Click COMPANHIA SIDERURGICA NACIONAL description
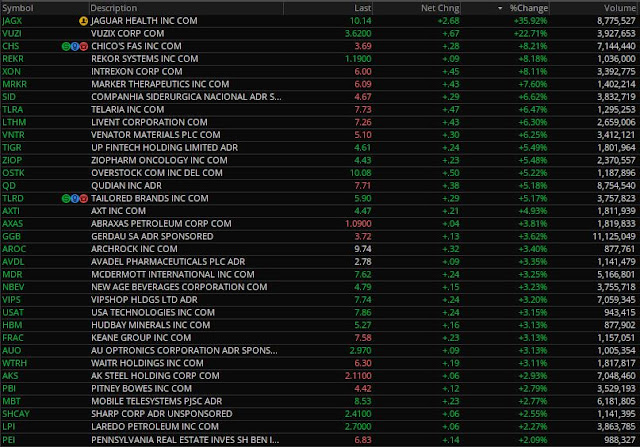 (x=186, y=97)
